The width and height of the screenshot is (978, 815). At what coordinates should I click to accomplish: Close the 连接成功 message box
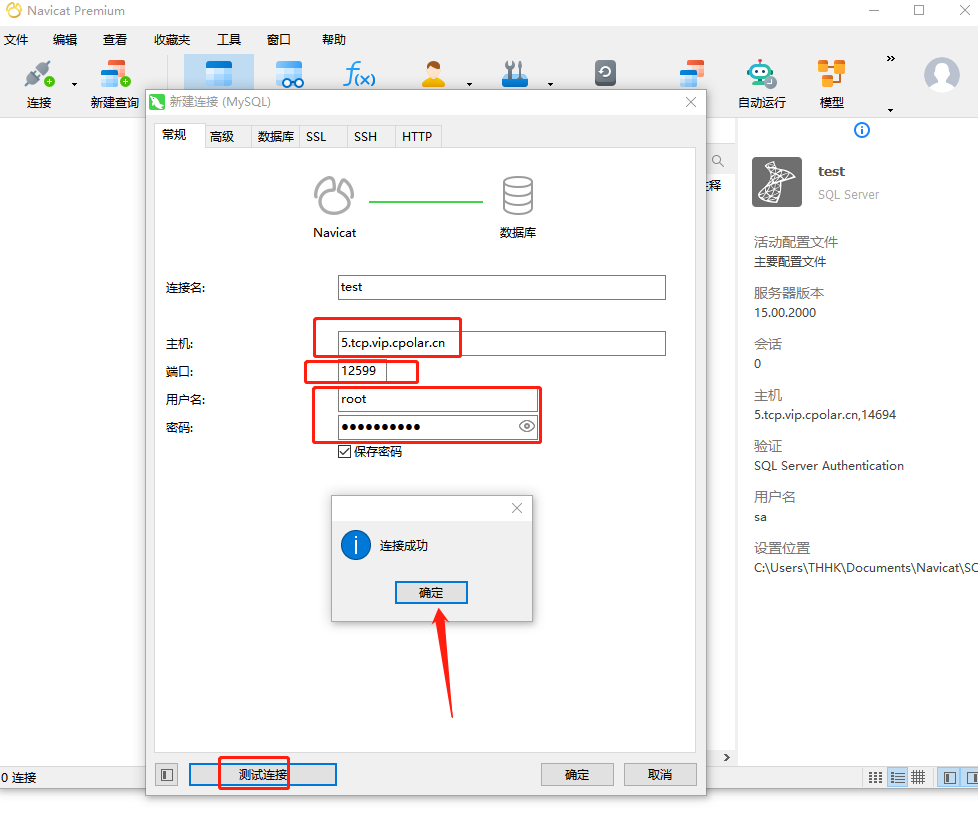pos(516,508)
